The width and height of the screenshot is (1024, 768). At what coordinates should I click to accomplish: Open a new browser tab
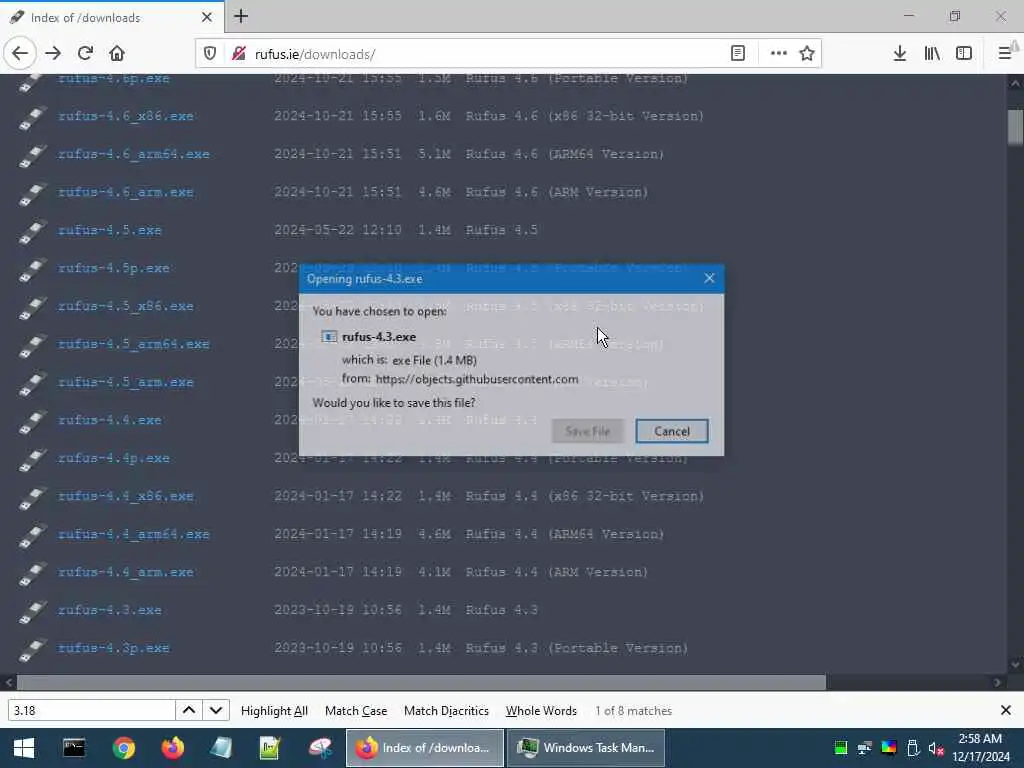(x=241, y=16)
